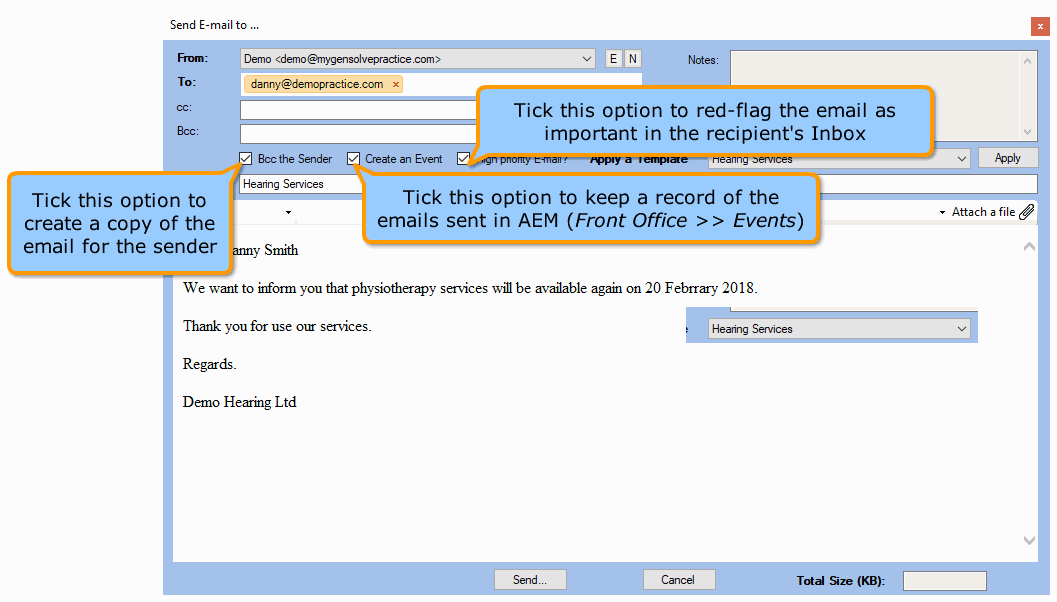This screenshot has width=1057, height=602.
Task: Open the Apply a Template dropdown
Action: click(x=961, y=159)
